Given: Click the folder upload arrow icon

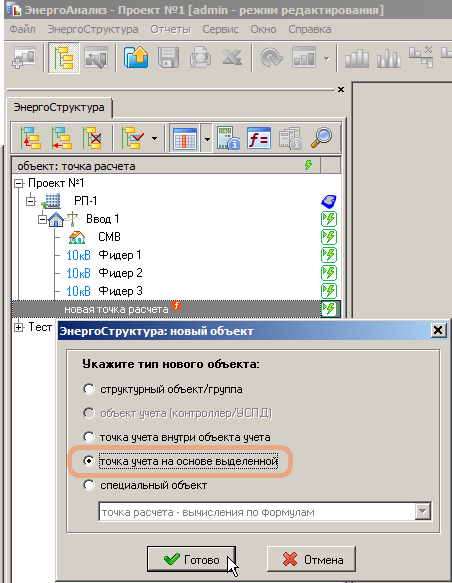Looking at the screenshot, I should pos(136,58).
